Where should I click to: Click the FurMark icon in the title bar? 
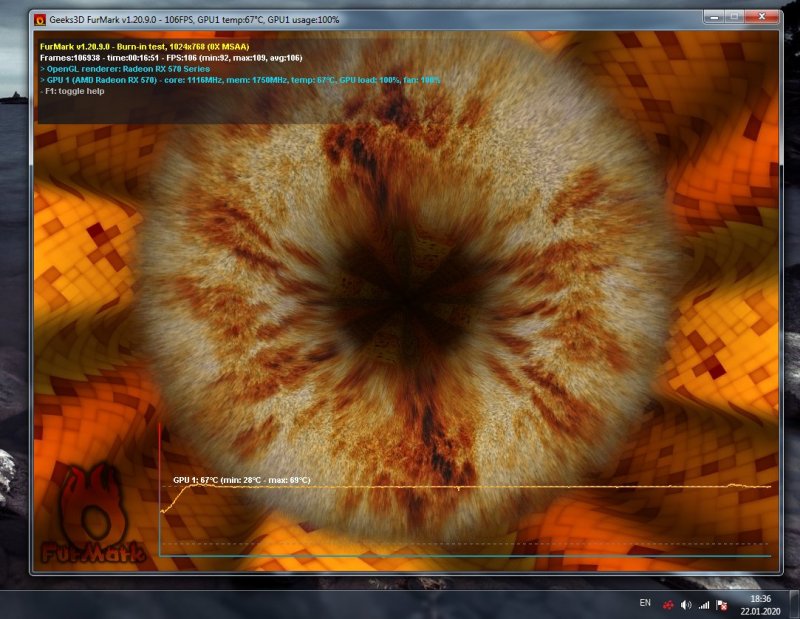[x=38, y=18]
